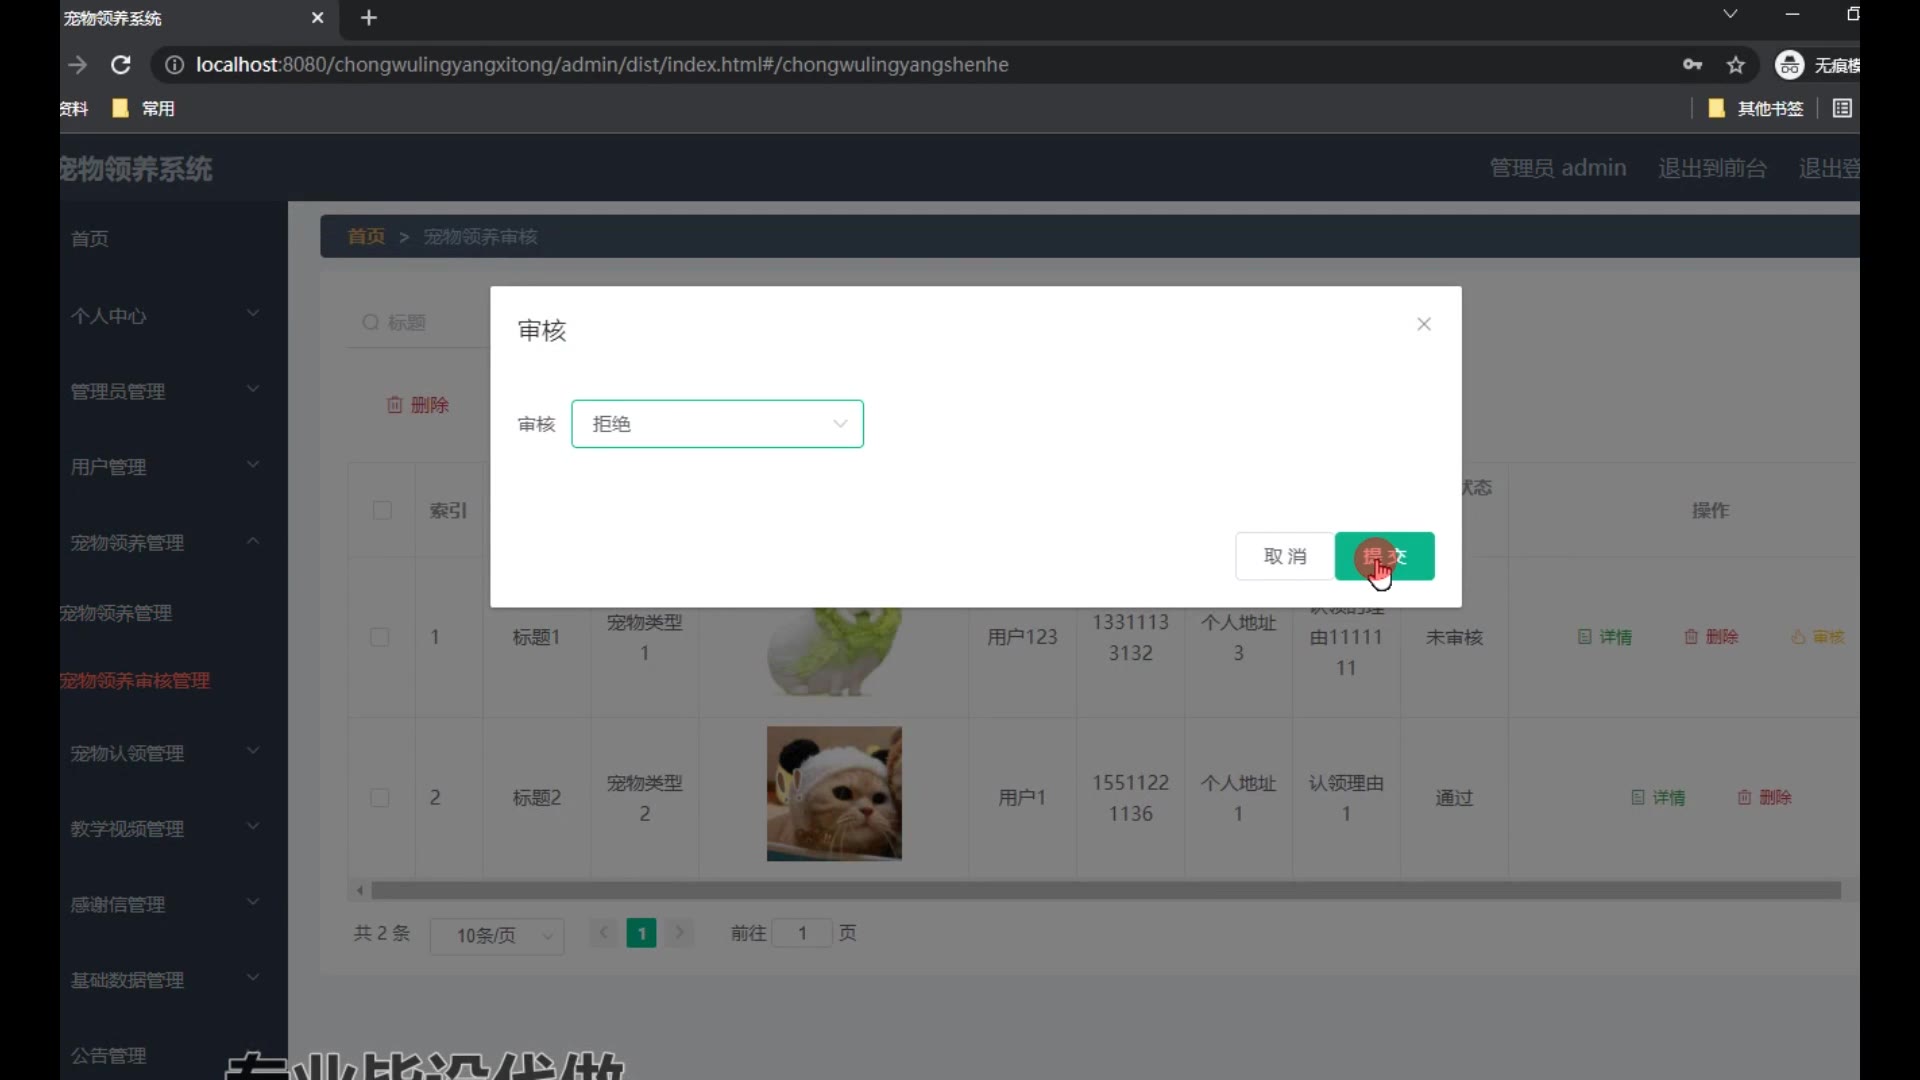Open a new browser tab

coord(369,18)
